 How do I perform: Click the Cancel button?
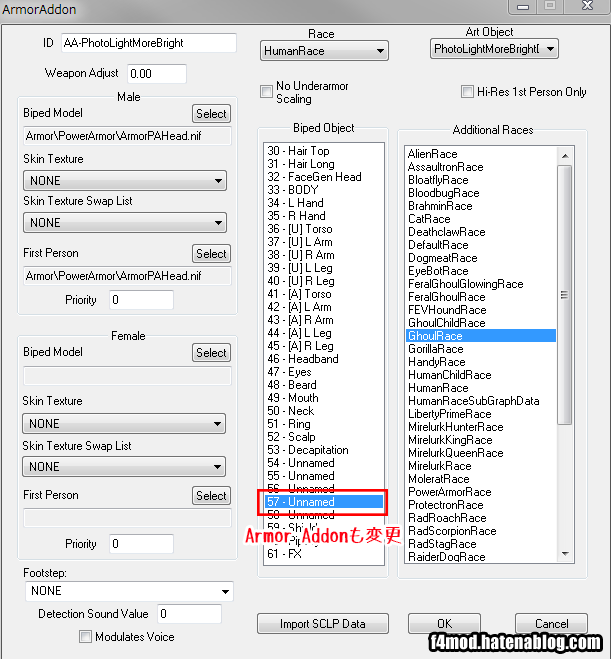(x=551, y=624)
